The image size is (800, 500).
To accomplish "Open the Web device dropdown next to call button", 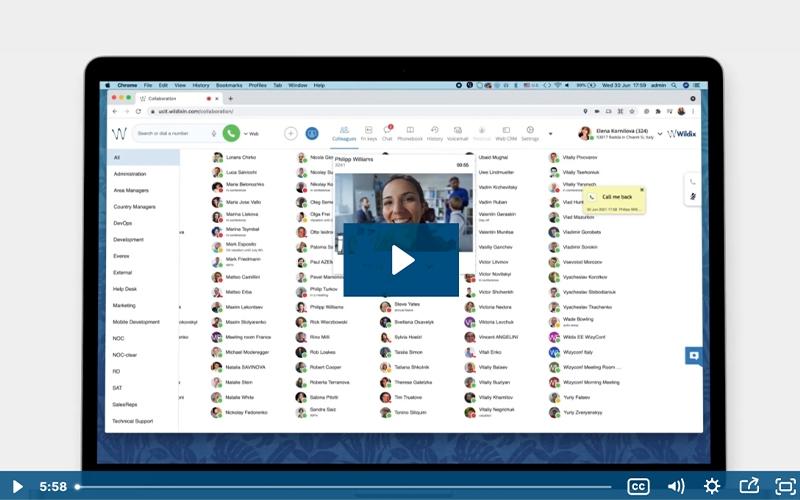I will click(251, 134).
